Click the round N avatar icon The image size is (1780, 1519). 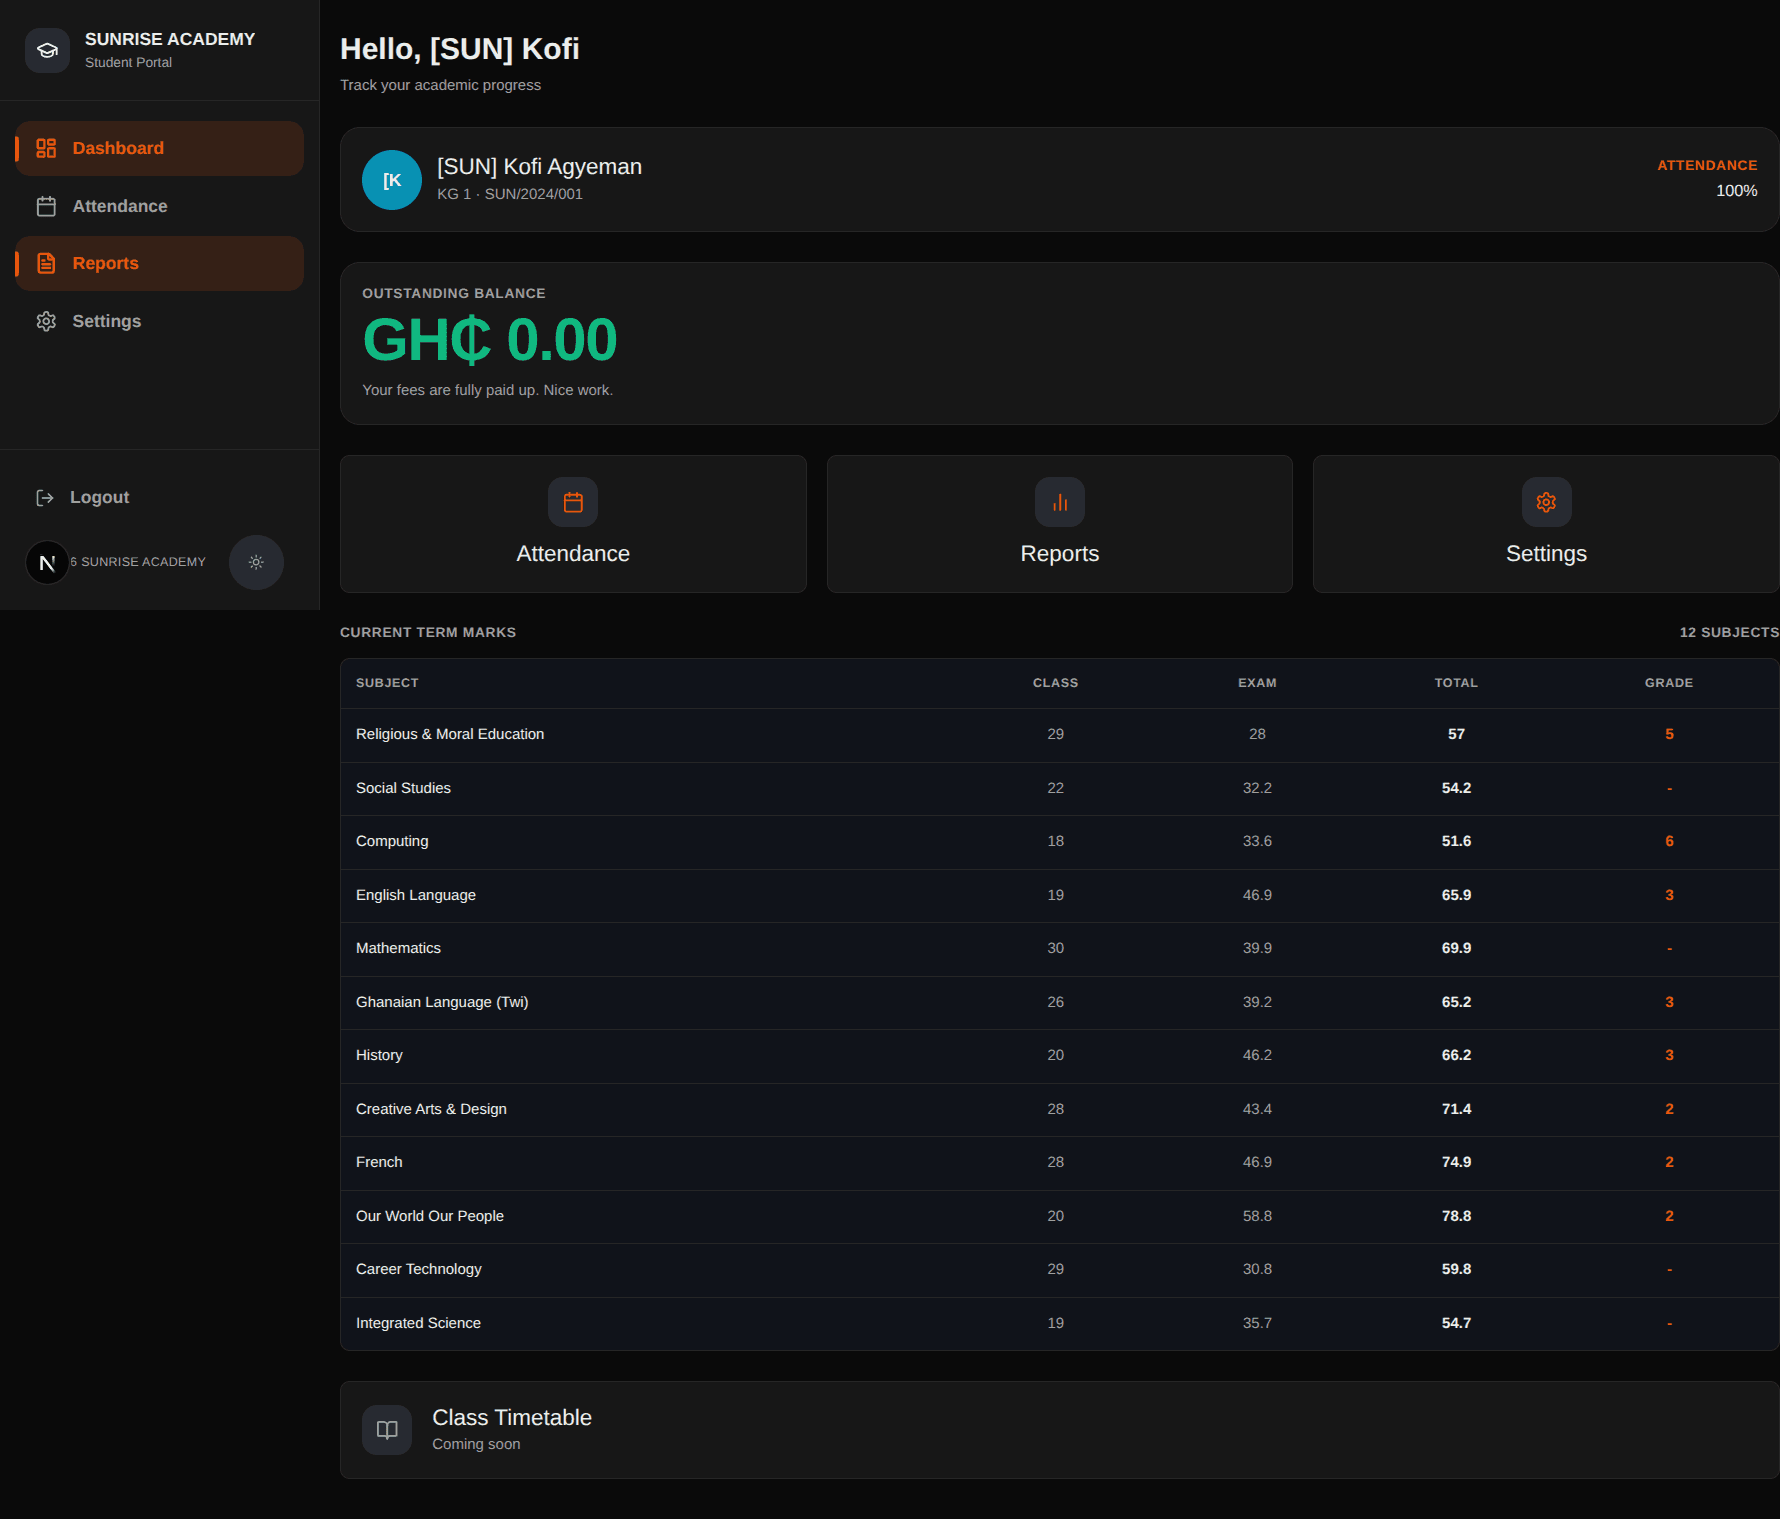(x=47, y=563)
